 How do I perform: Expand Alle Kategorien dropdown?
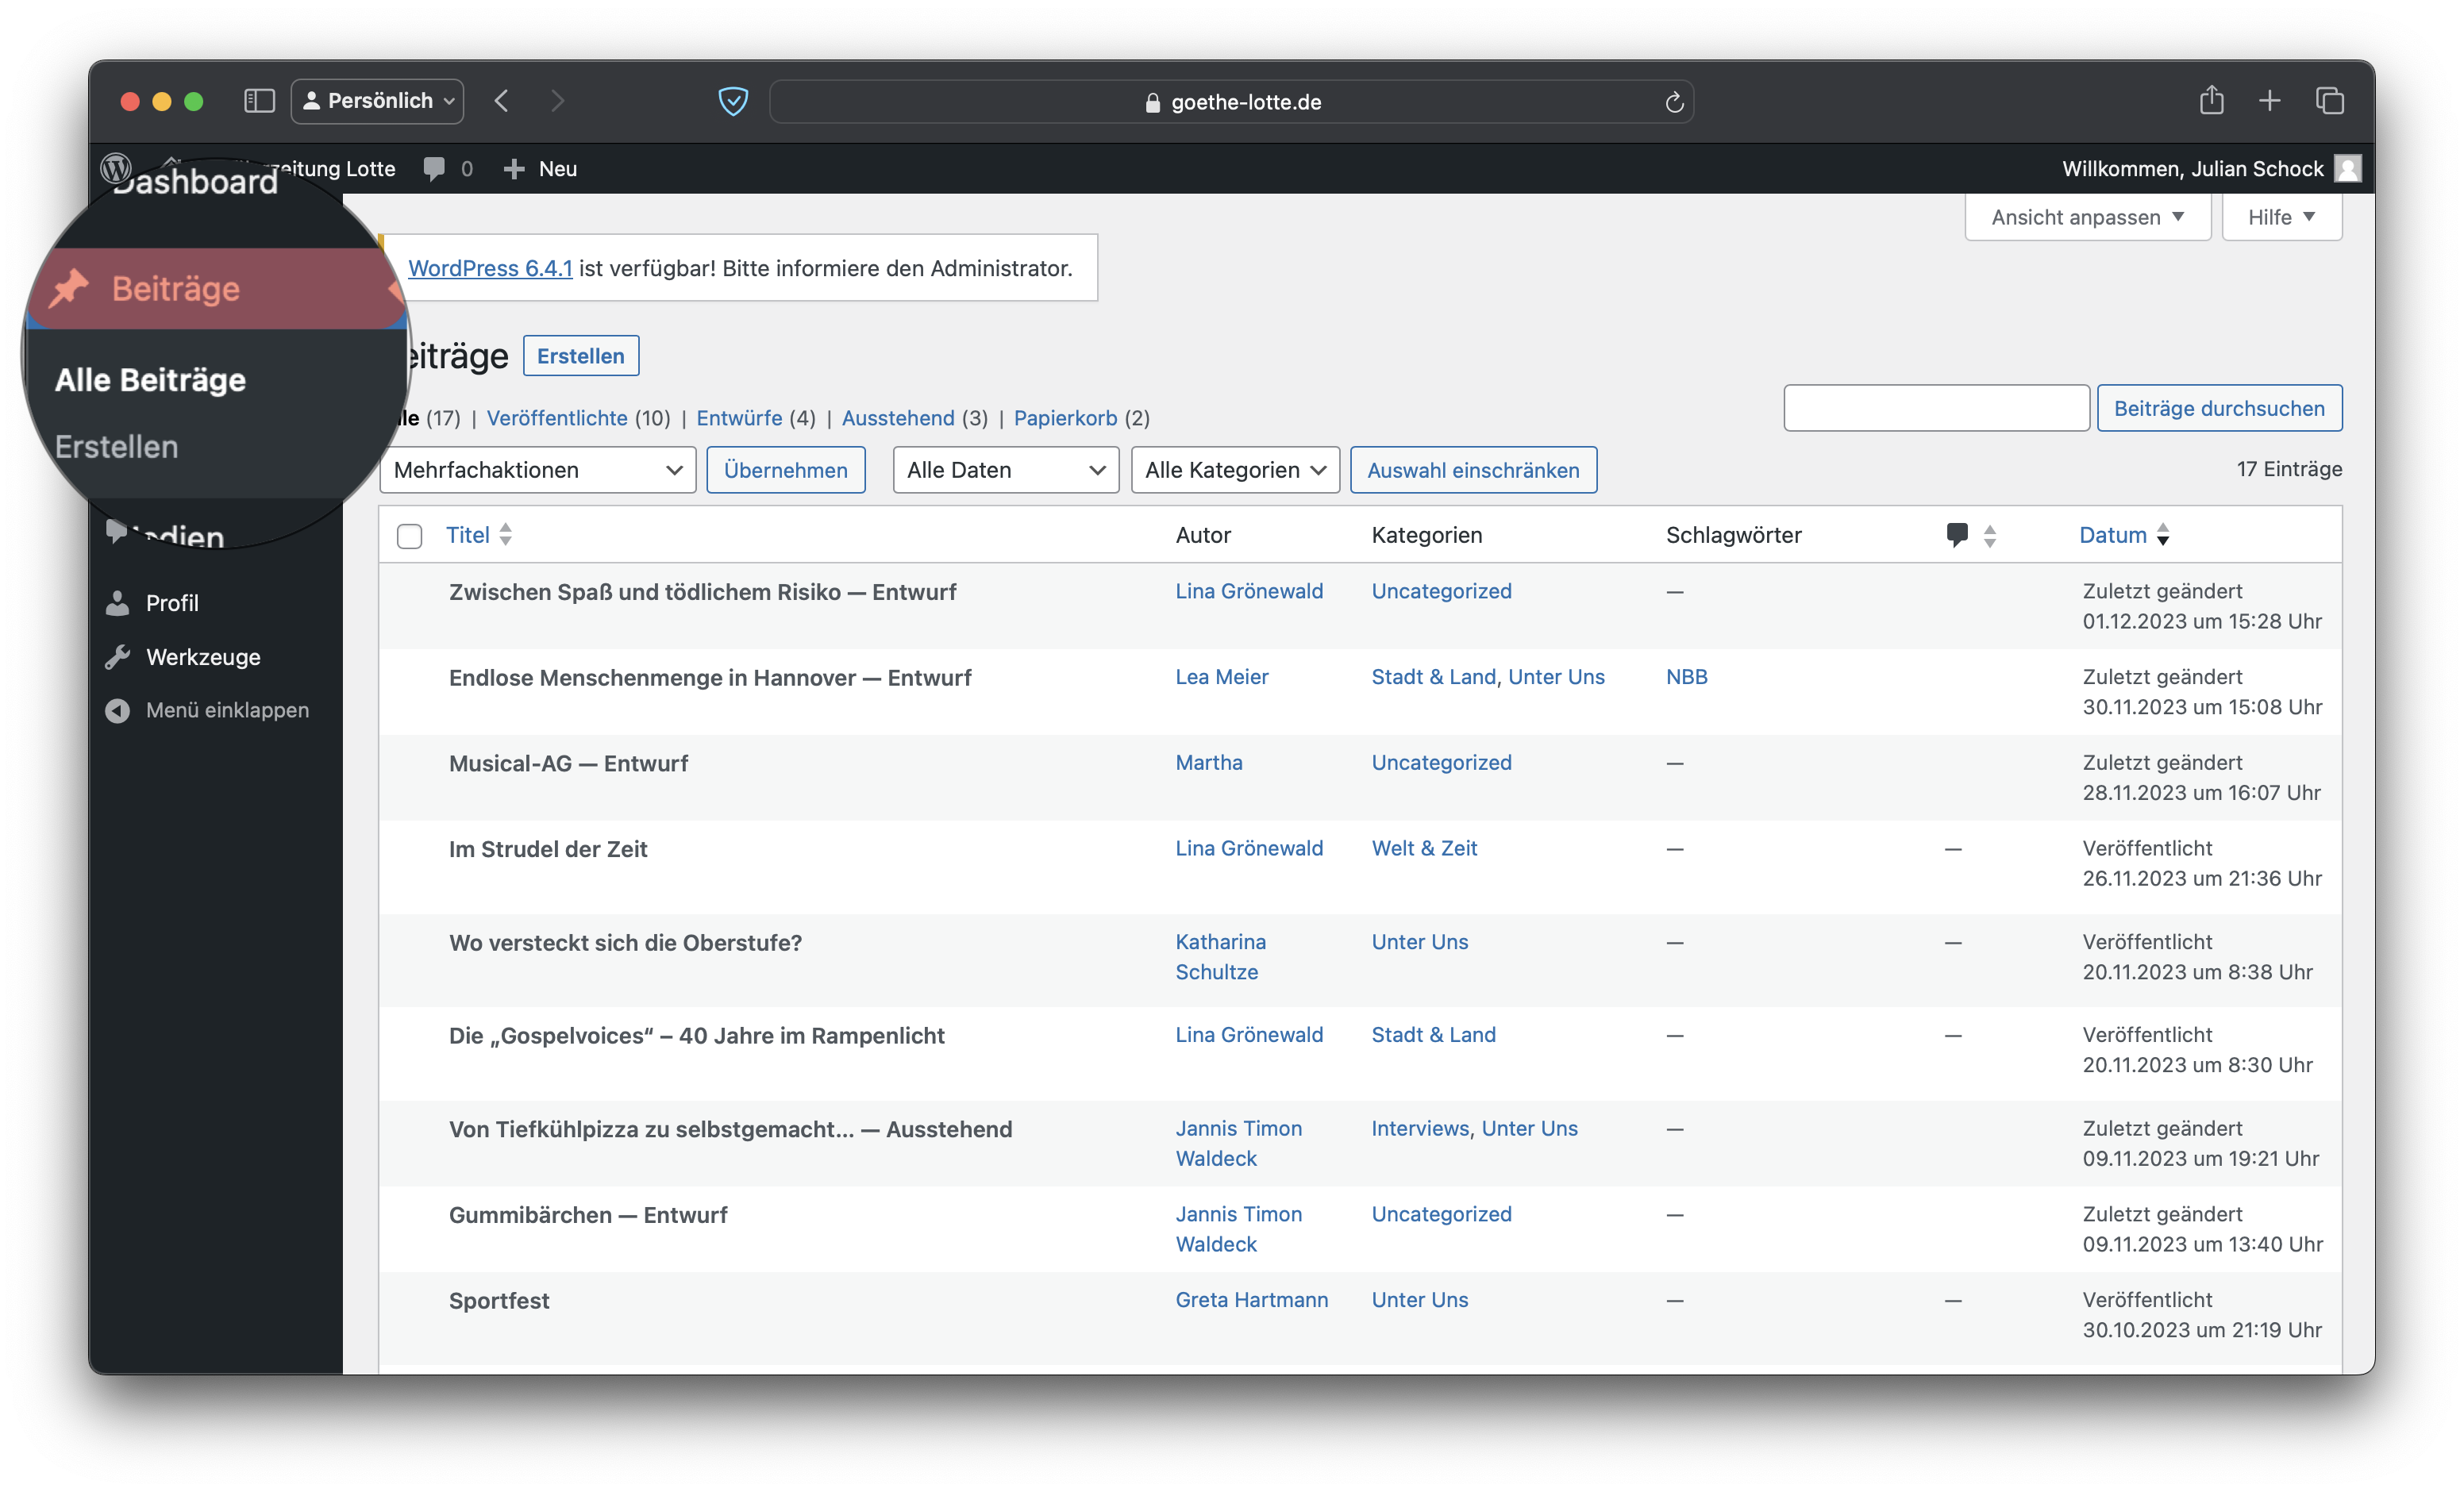coord(1234,470)
